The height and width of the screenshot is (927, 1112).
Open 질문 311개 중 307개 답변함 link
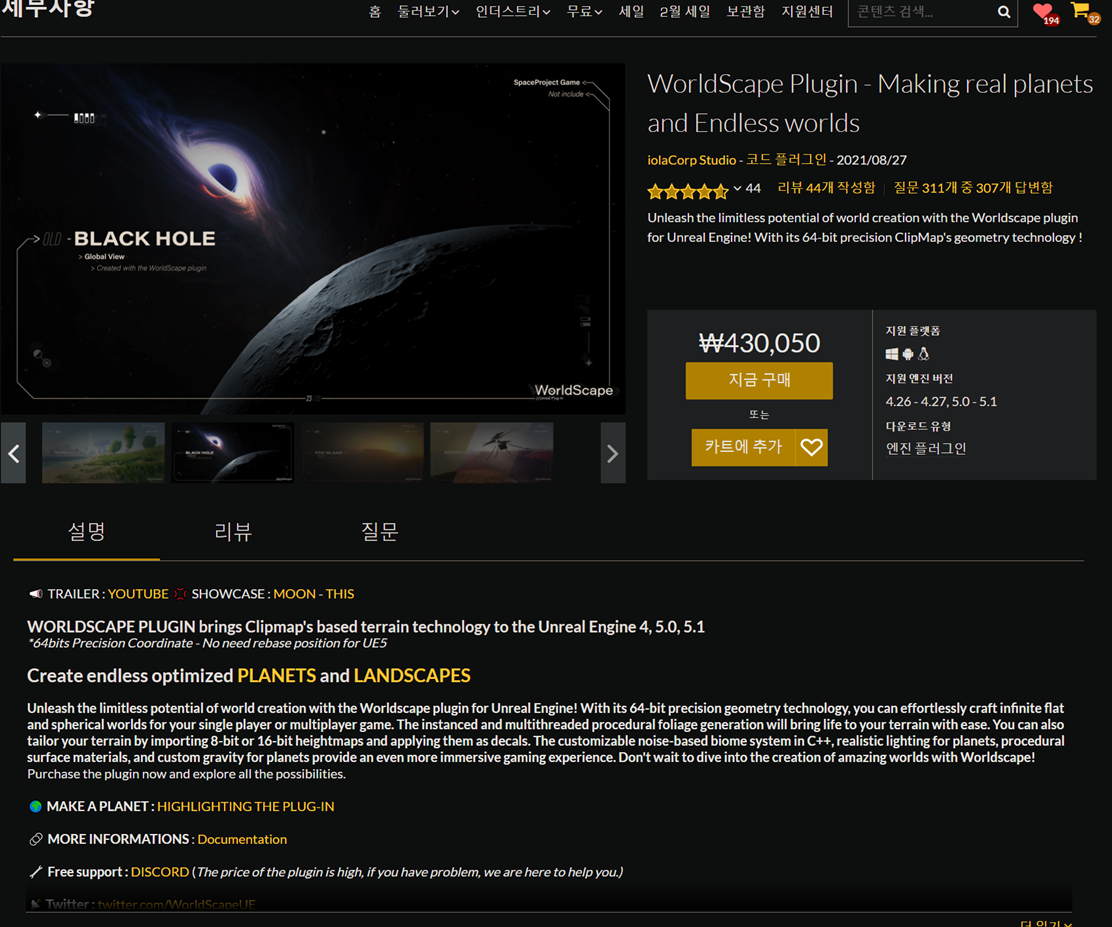973,188
